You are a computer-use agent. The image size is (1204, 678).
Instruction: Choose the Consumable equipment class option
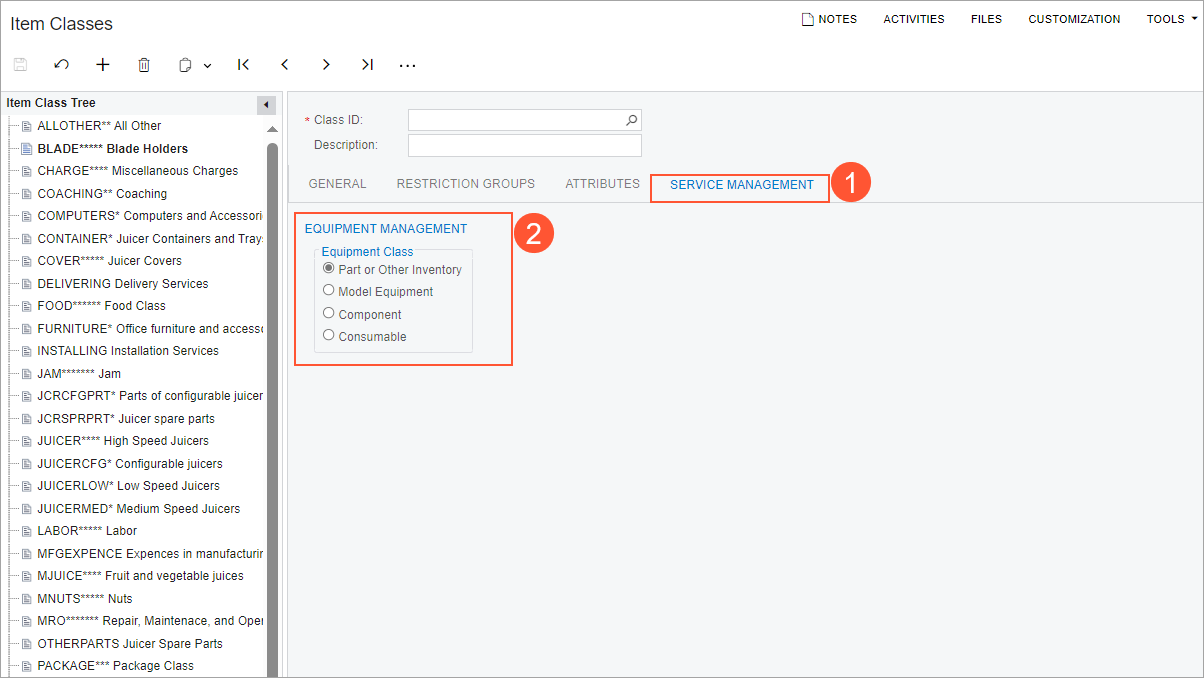point(329,336)
